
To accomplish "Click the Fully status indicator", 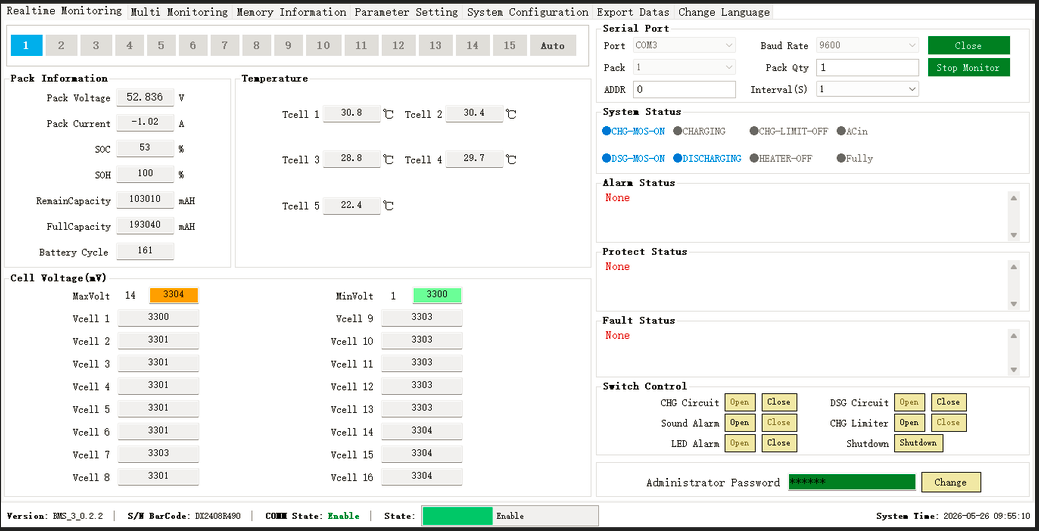I will click(855, 158).
